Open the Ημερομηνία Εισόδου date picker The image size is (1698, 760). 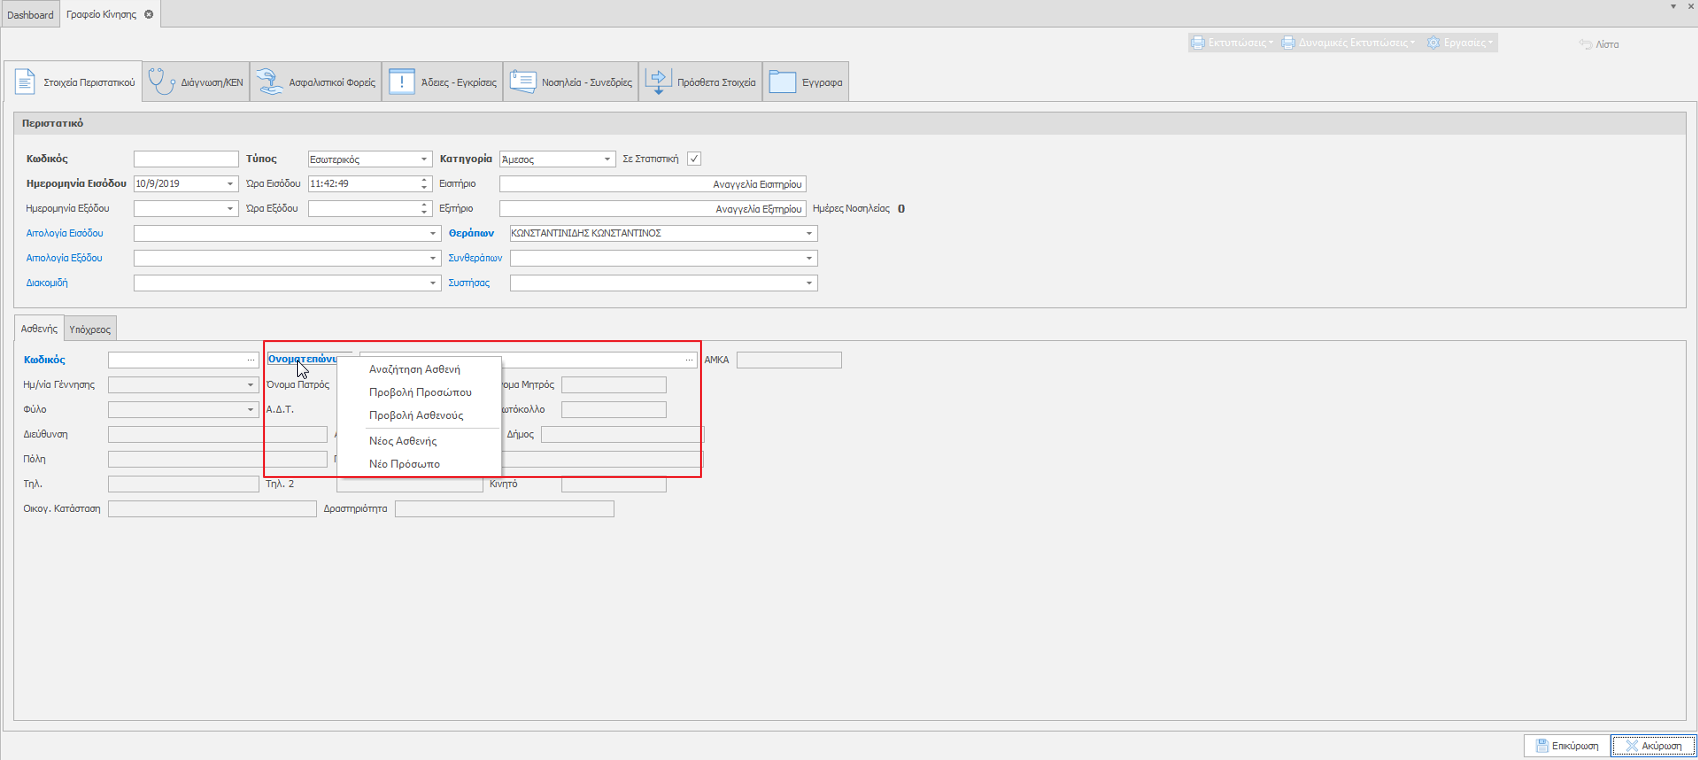(x=229, y=184)
